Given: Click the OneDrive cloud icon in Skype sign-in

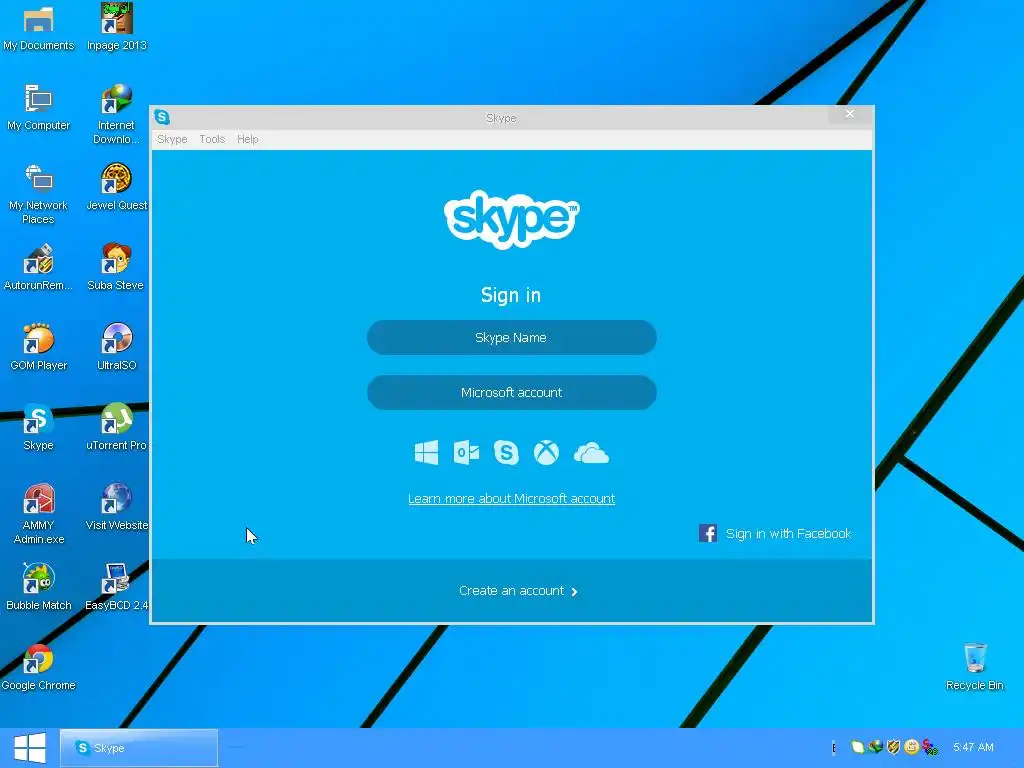Looking at the screenshot, I should coord(591,453).
